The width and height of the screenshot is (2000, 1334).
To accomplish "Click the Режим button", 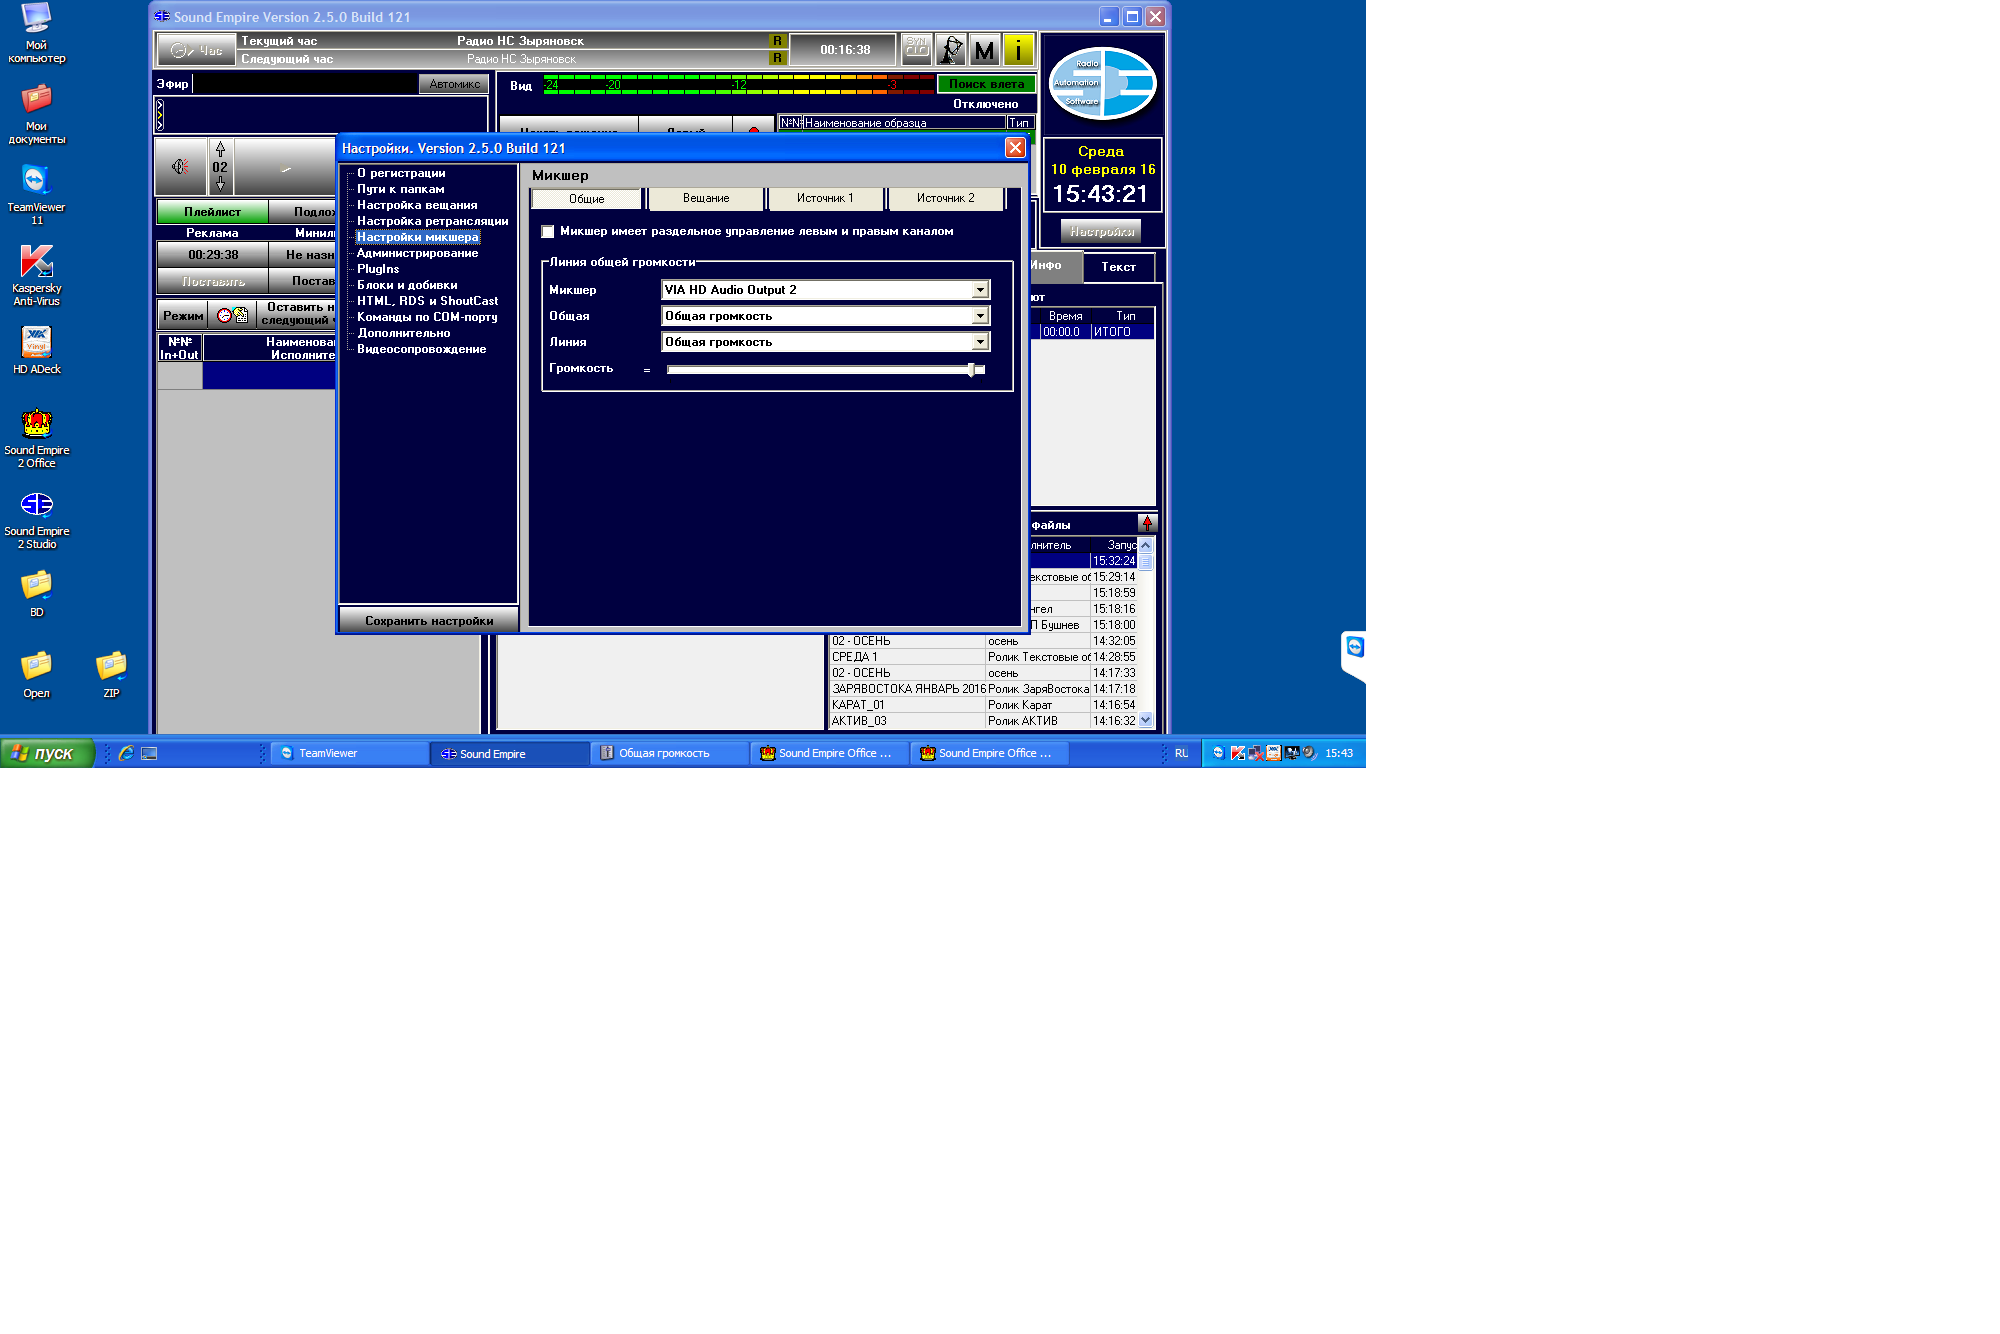I will 183,316.
